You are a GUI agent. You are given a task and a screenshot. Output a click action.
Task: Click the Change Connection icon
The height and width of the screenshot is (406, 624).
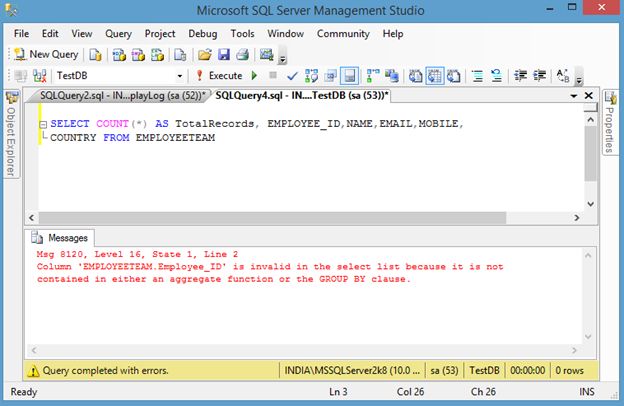coord(40,76)
